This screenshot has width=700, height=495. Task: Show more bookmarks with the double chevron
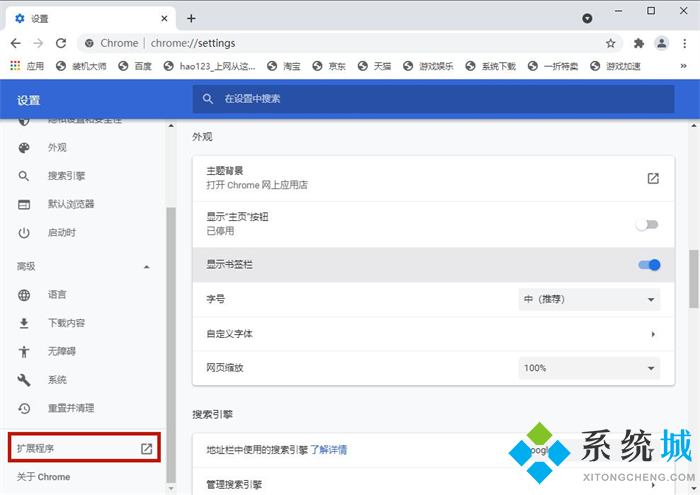click(683, 66)
